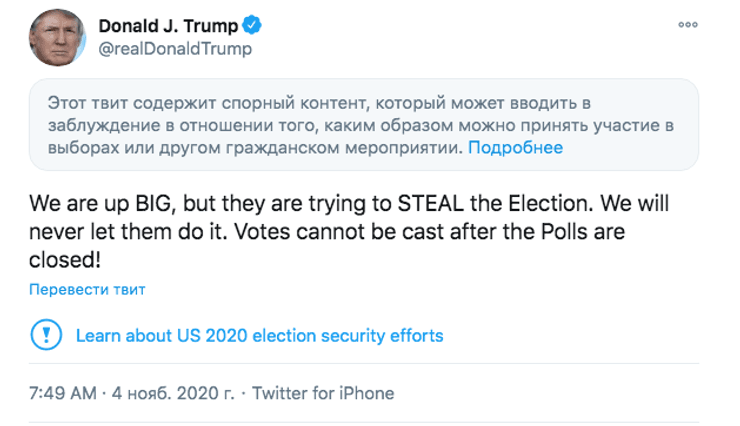Click Перевести твит to translate the tweet
This screenshot has width=740, height=426.
click(x=87, y=290)
